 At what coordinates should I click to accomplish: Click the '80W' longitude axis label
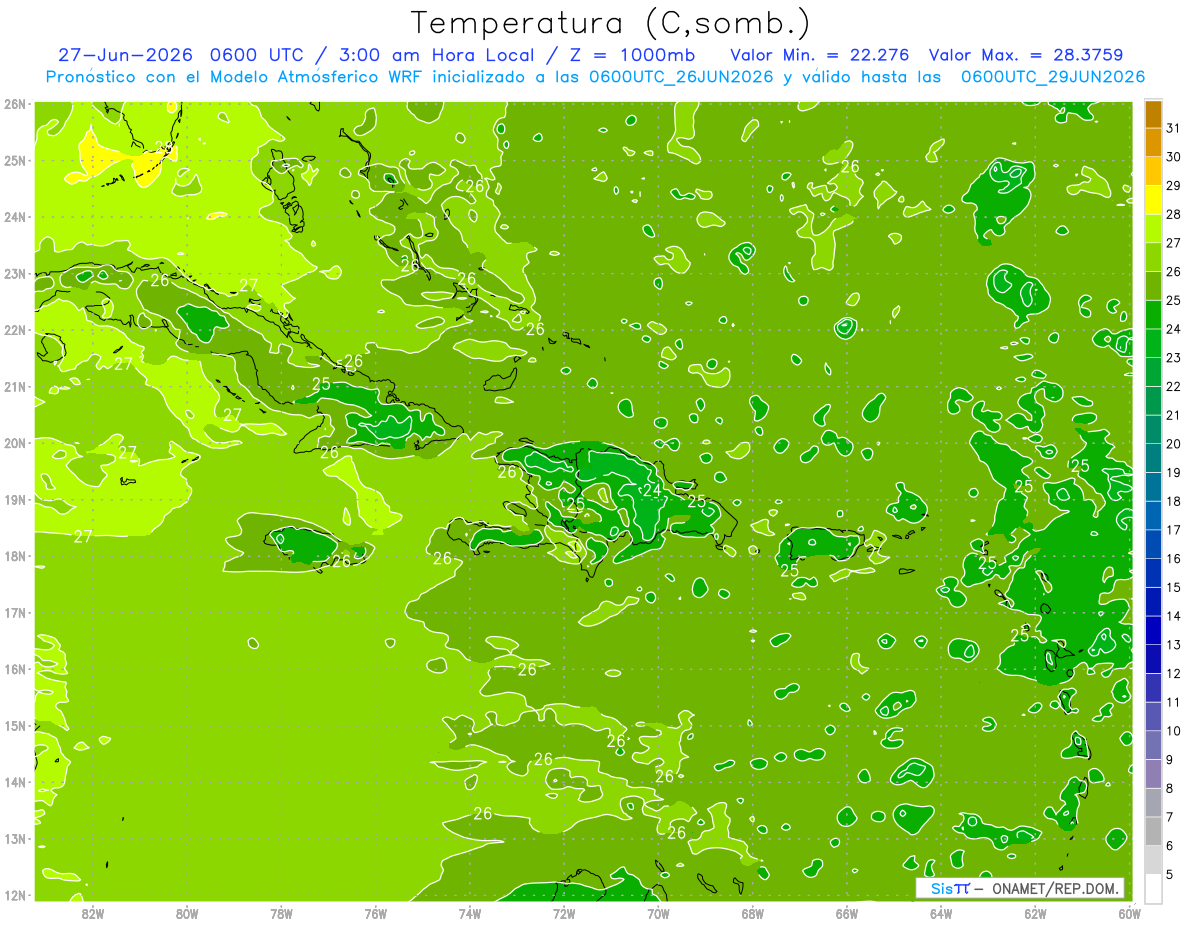(186, 913)
